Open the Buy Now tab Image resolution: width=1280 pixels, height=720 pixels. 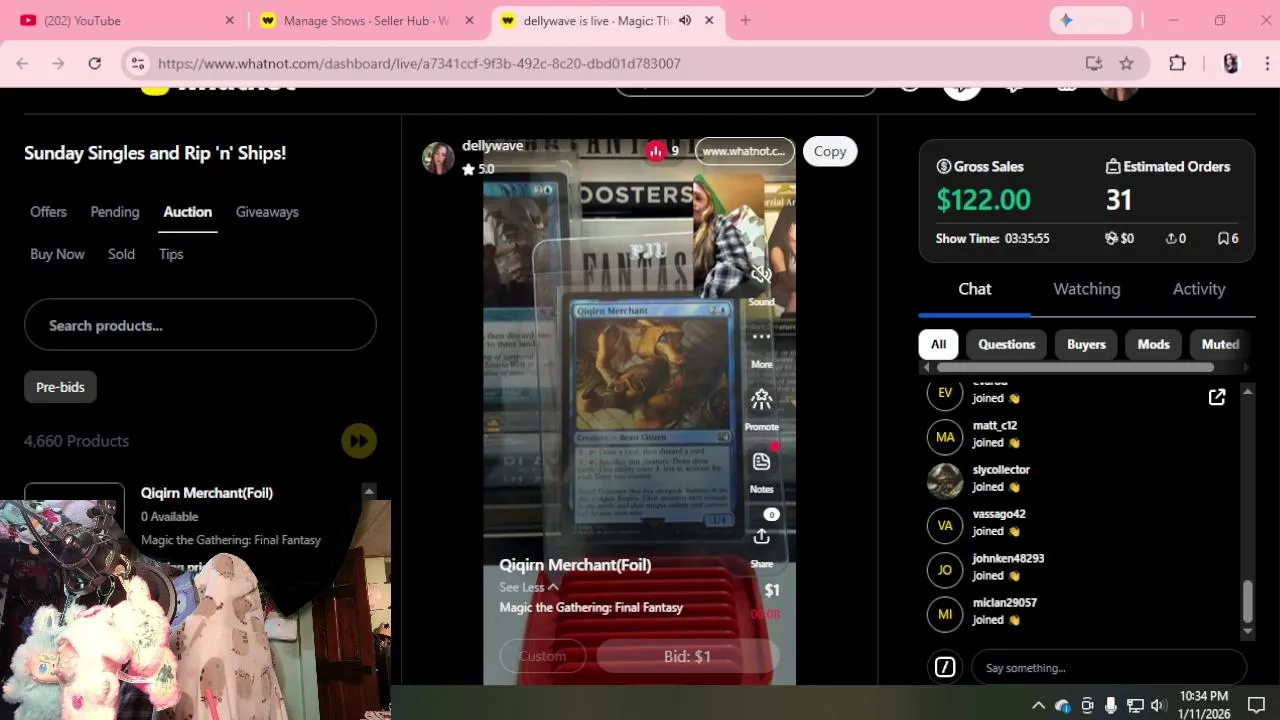coord(57,254)
